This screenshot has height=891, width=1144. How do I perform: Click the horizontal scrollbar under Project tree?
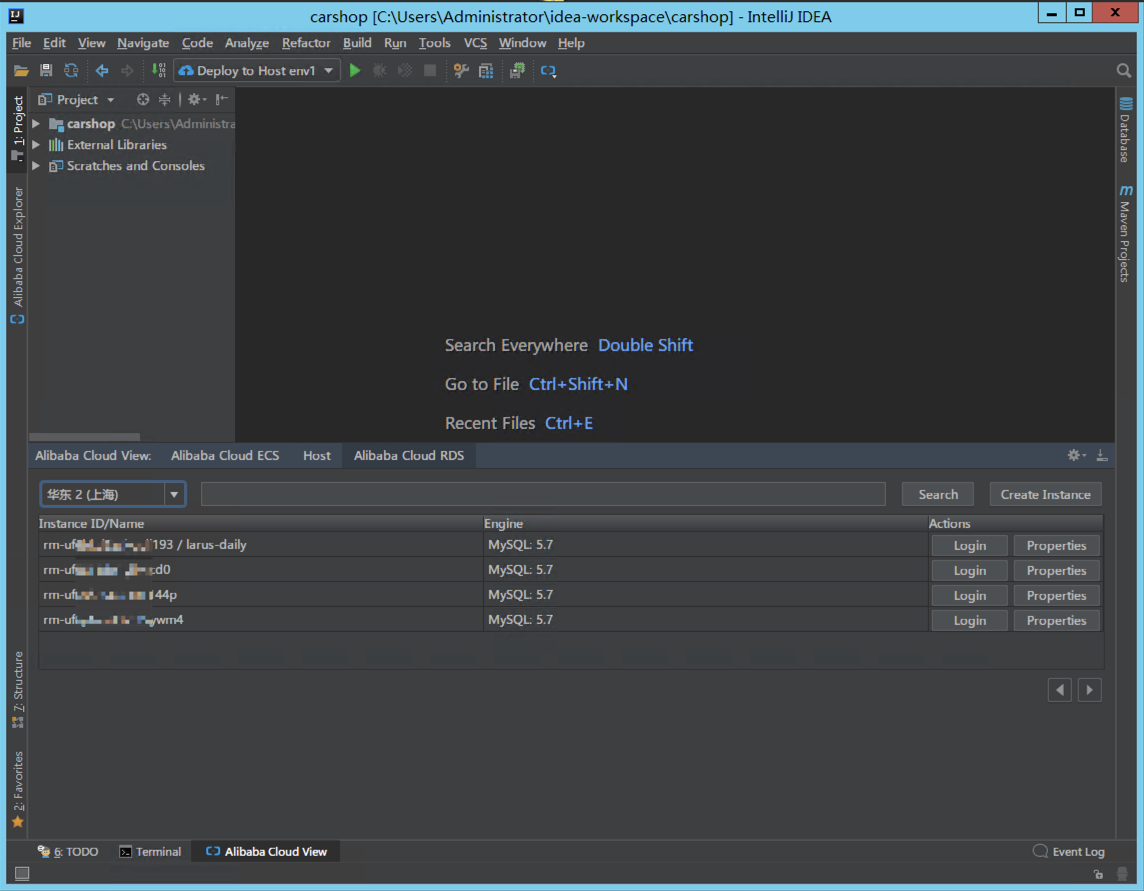(x=85, y=437)
